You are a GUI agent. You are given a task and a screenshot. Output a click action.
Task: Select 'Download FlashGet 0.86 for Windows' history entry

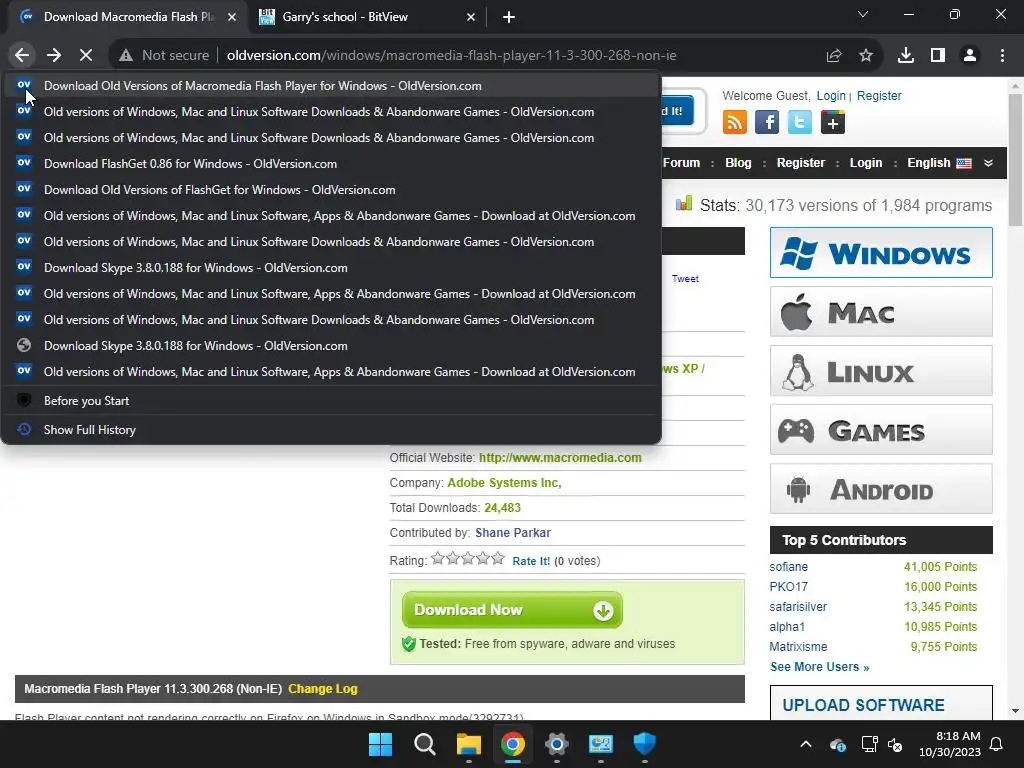331,164
